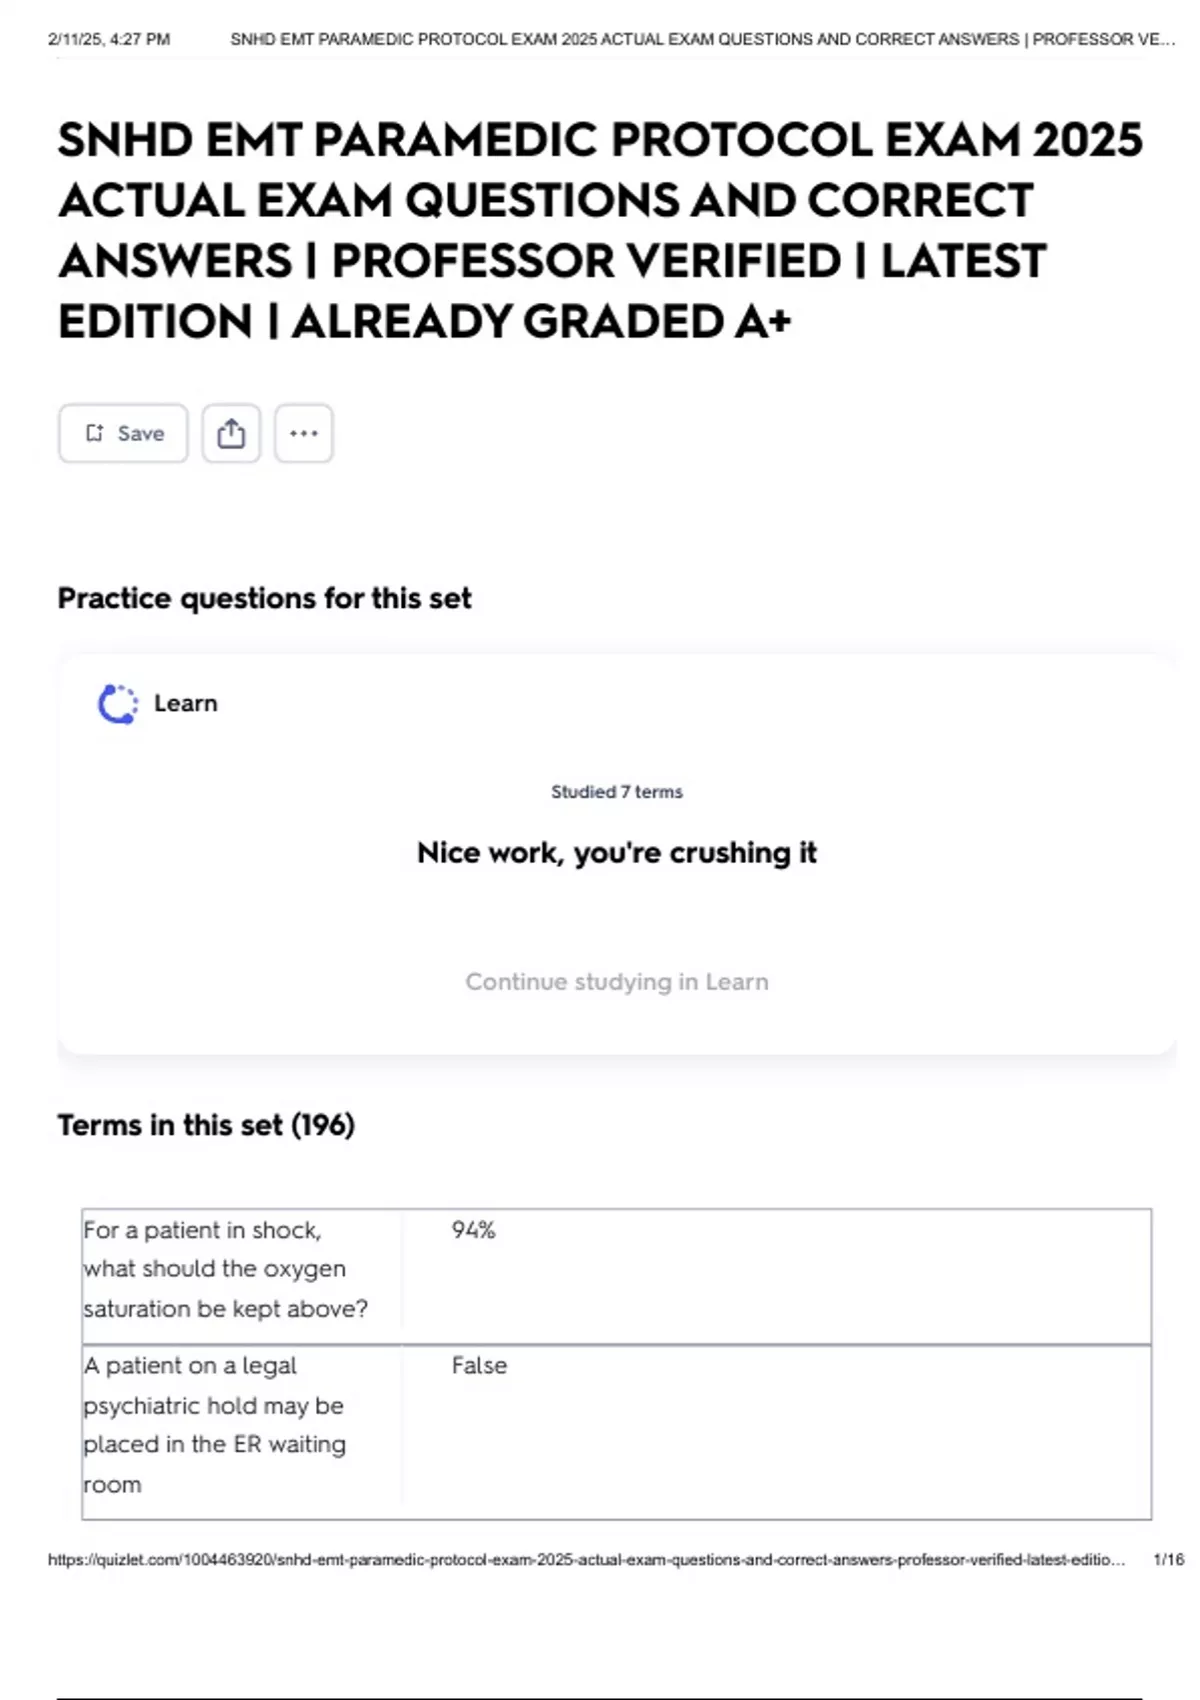Open the three-dot more options menu
The width and height of the screenshot is (1200, 1700).
pos(303,433)
